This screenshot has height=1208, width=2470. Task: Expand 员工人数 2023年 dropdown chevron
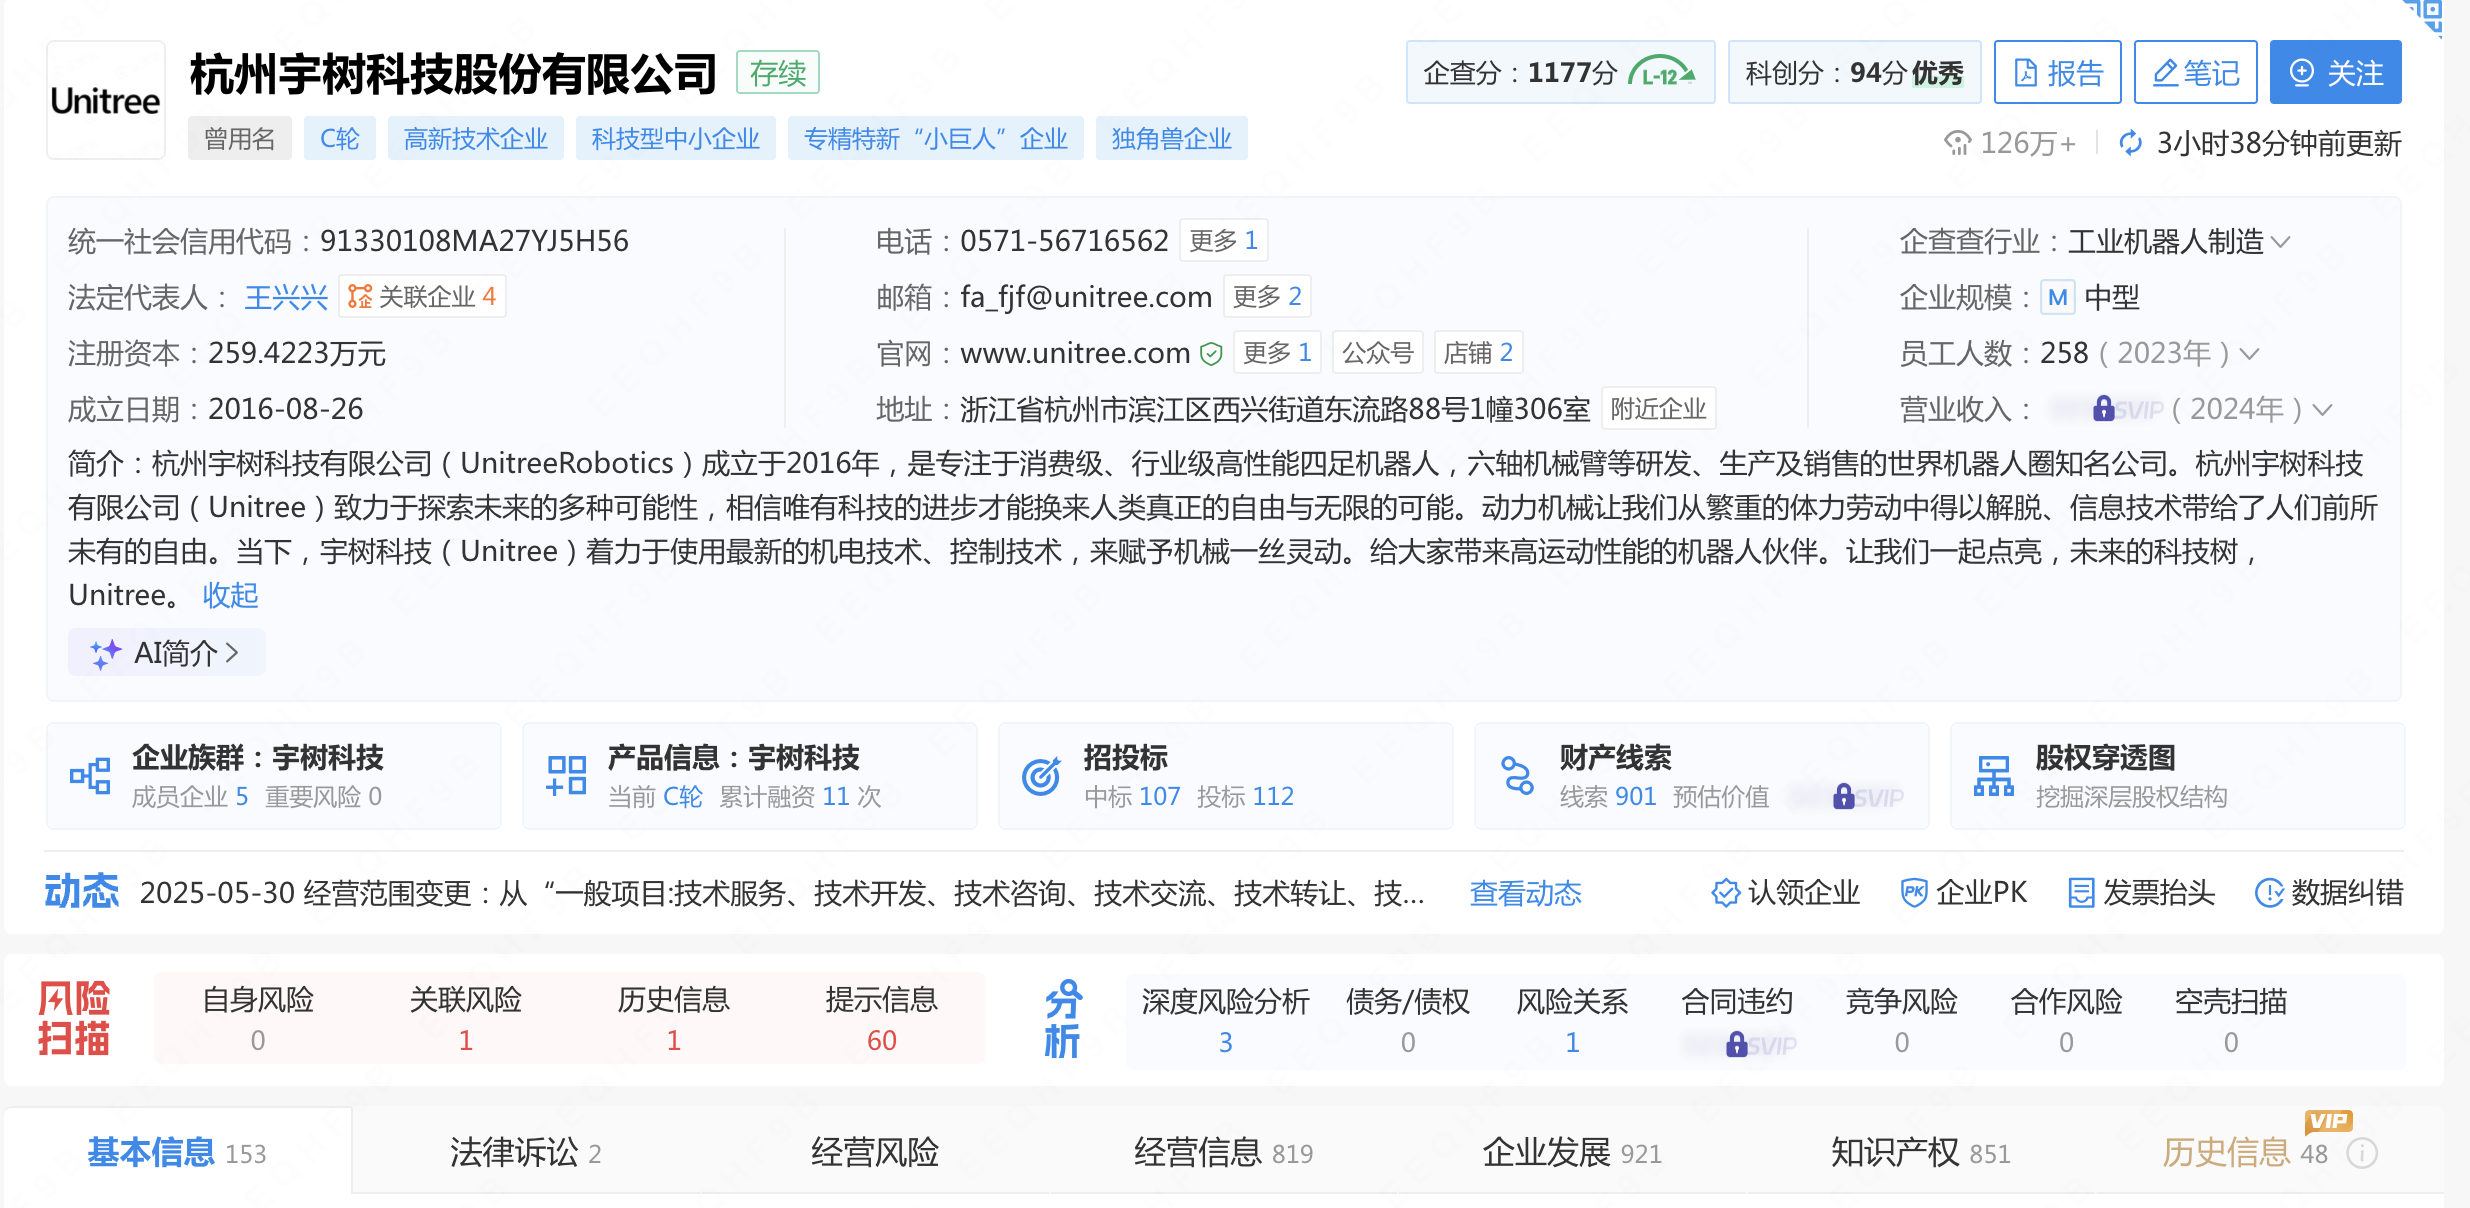point(2249,354)
